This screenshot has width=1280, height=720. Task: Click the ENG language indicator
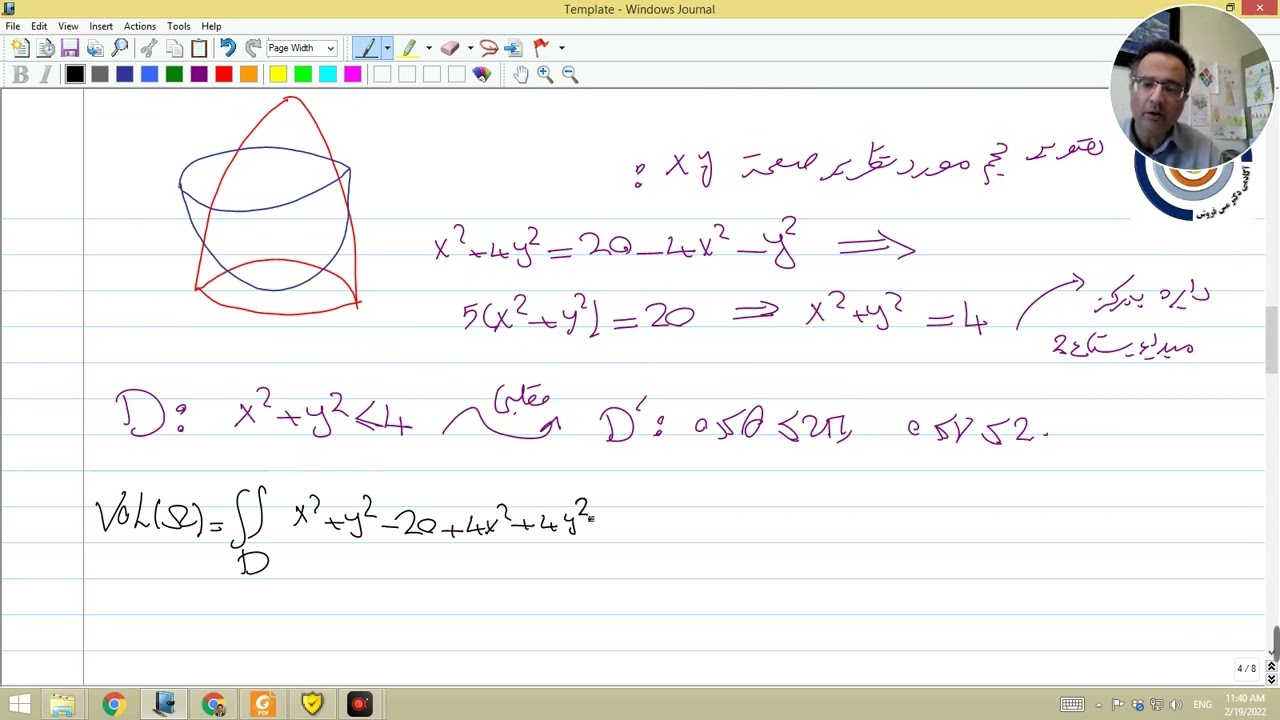point(1202,705)
